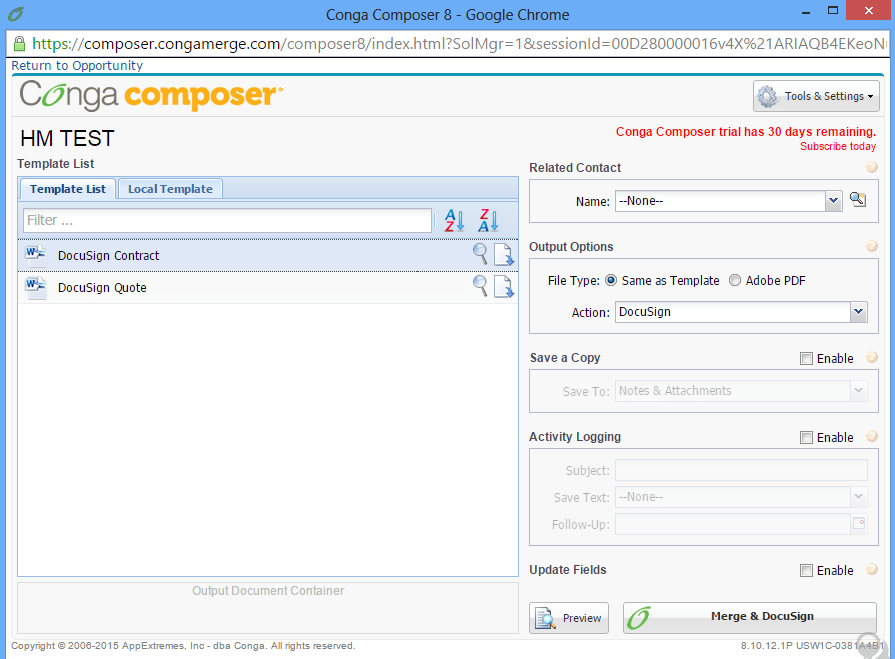Add DocuSign Contract to output container icon
Viewport: 895px width, 659px height.
tap(504, 254)
